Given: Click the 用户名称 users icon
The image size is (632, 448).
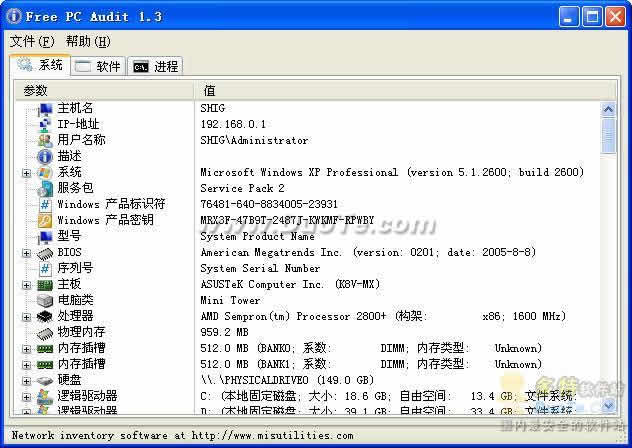Looking at the screenshot, I should [45, 140].
